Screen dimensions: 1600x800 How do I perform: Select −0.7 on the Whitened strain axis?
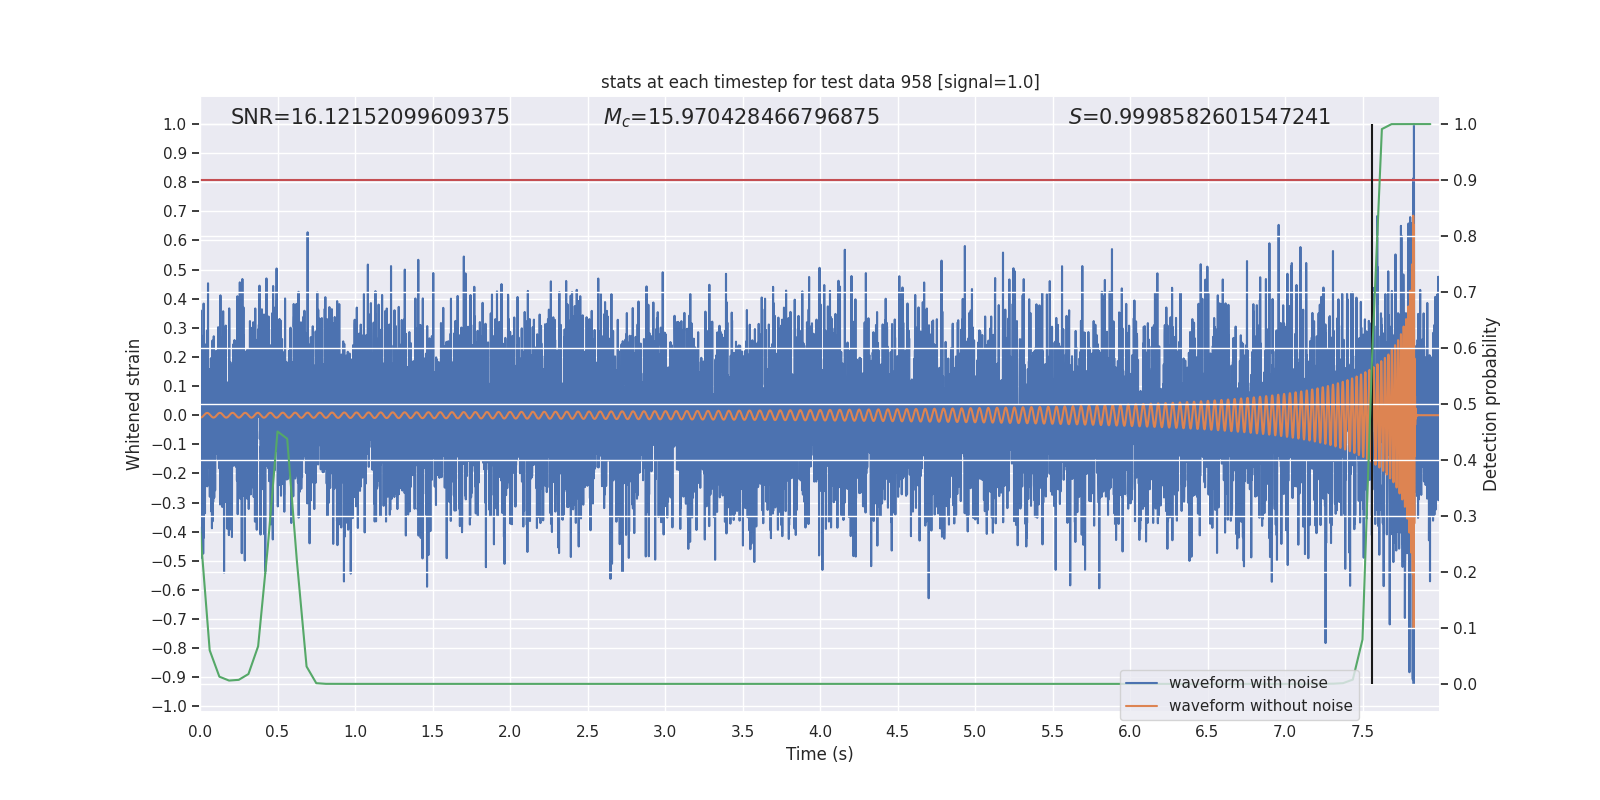(169, 619)
